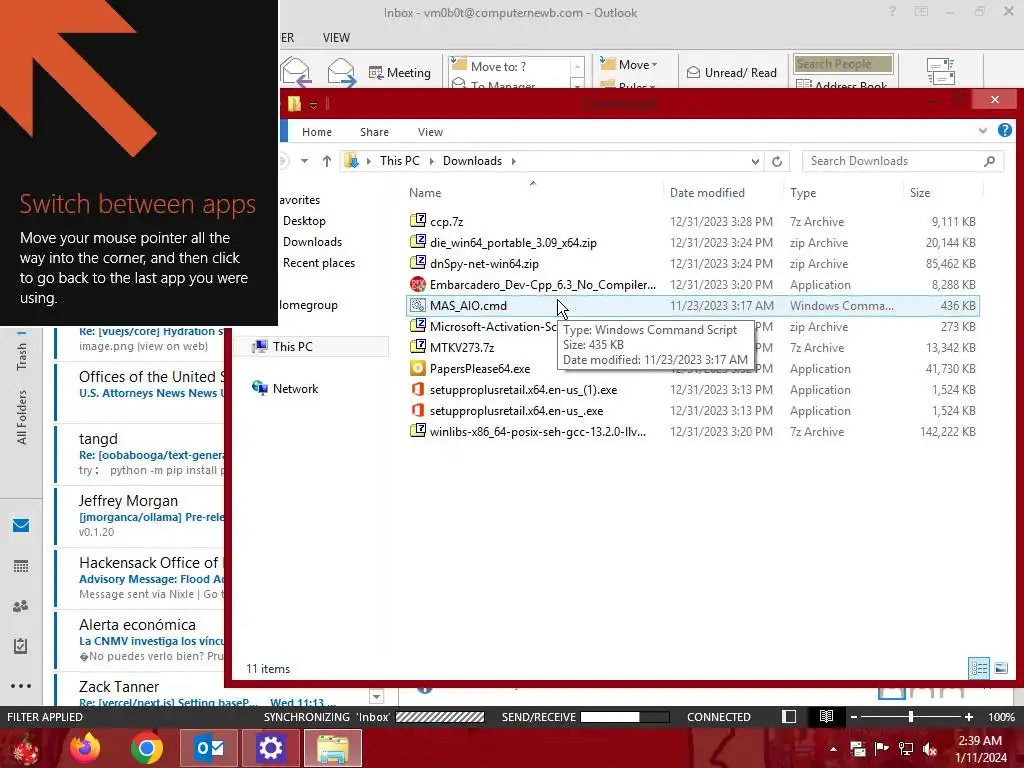Select the dnSpy-net-win64.zip archive icon
This screenshot has width=1024, height=768.
[x=418, y=263]
